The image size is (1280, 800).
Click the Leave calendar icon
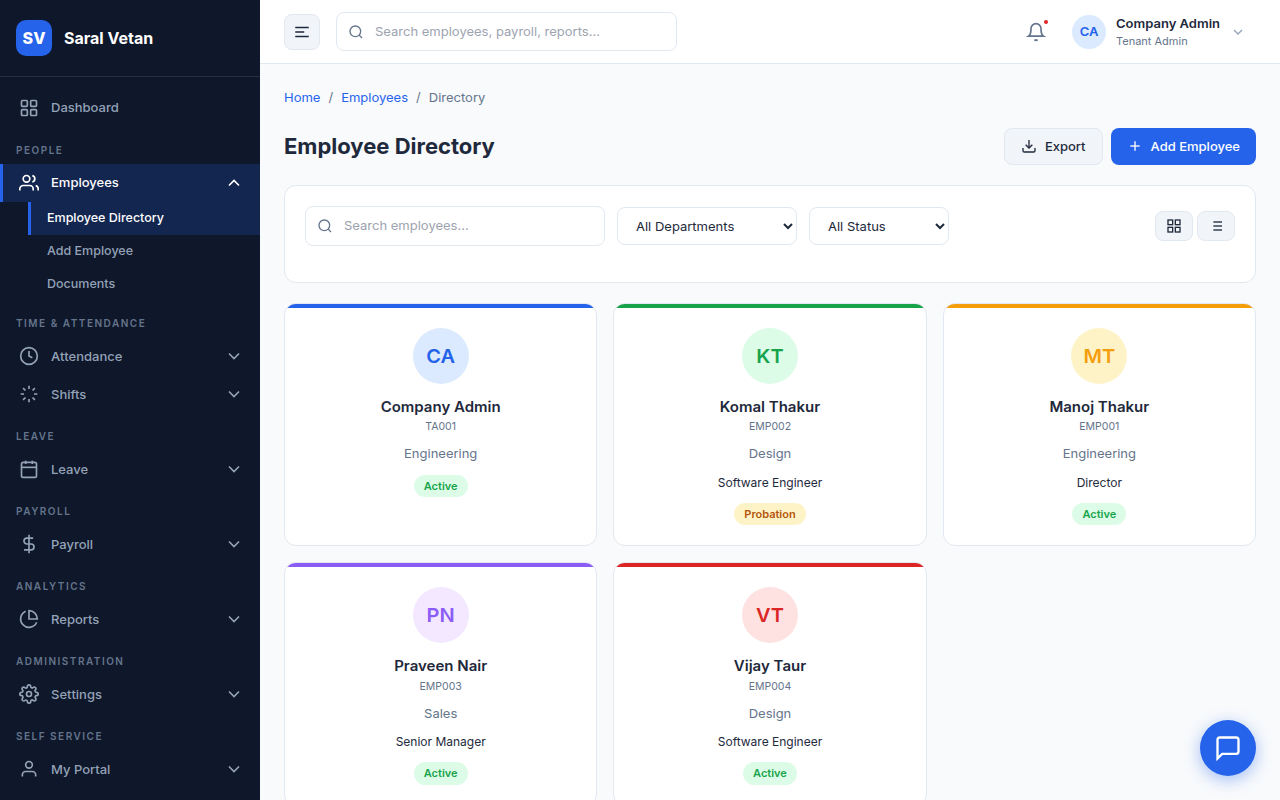pos(29,469)
